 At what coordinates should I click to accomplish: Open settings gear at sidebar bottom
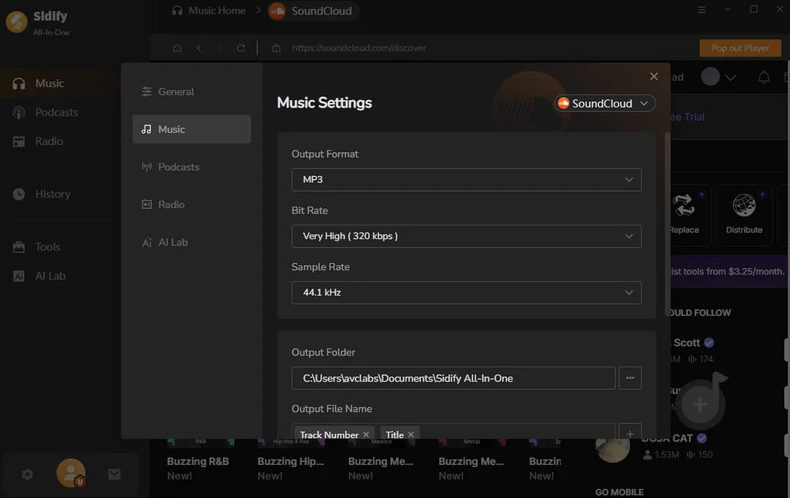[x=27, y=474]
